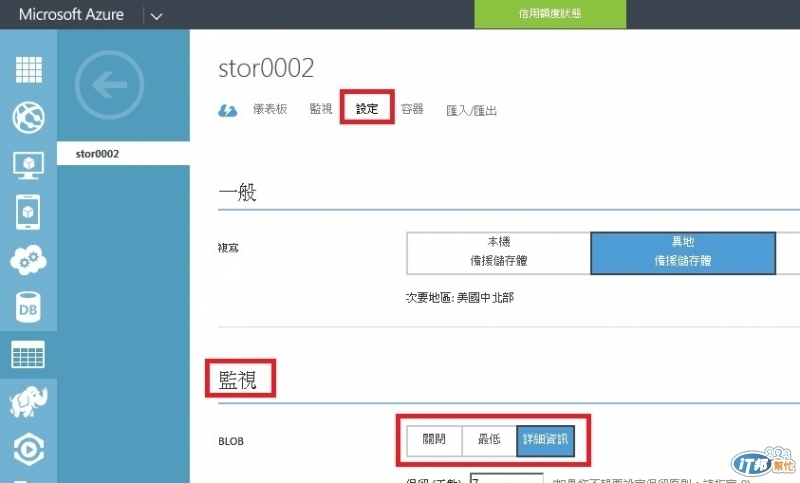Click the Microsoft Azure logo text
800x483 pixels.
(x=71, y=14)
